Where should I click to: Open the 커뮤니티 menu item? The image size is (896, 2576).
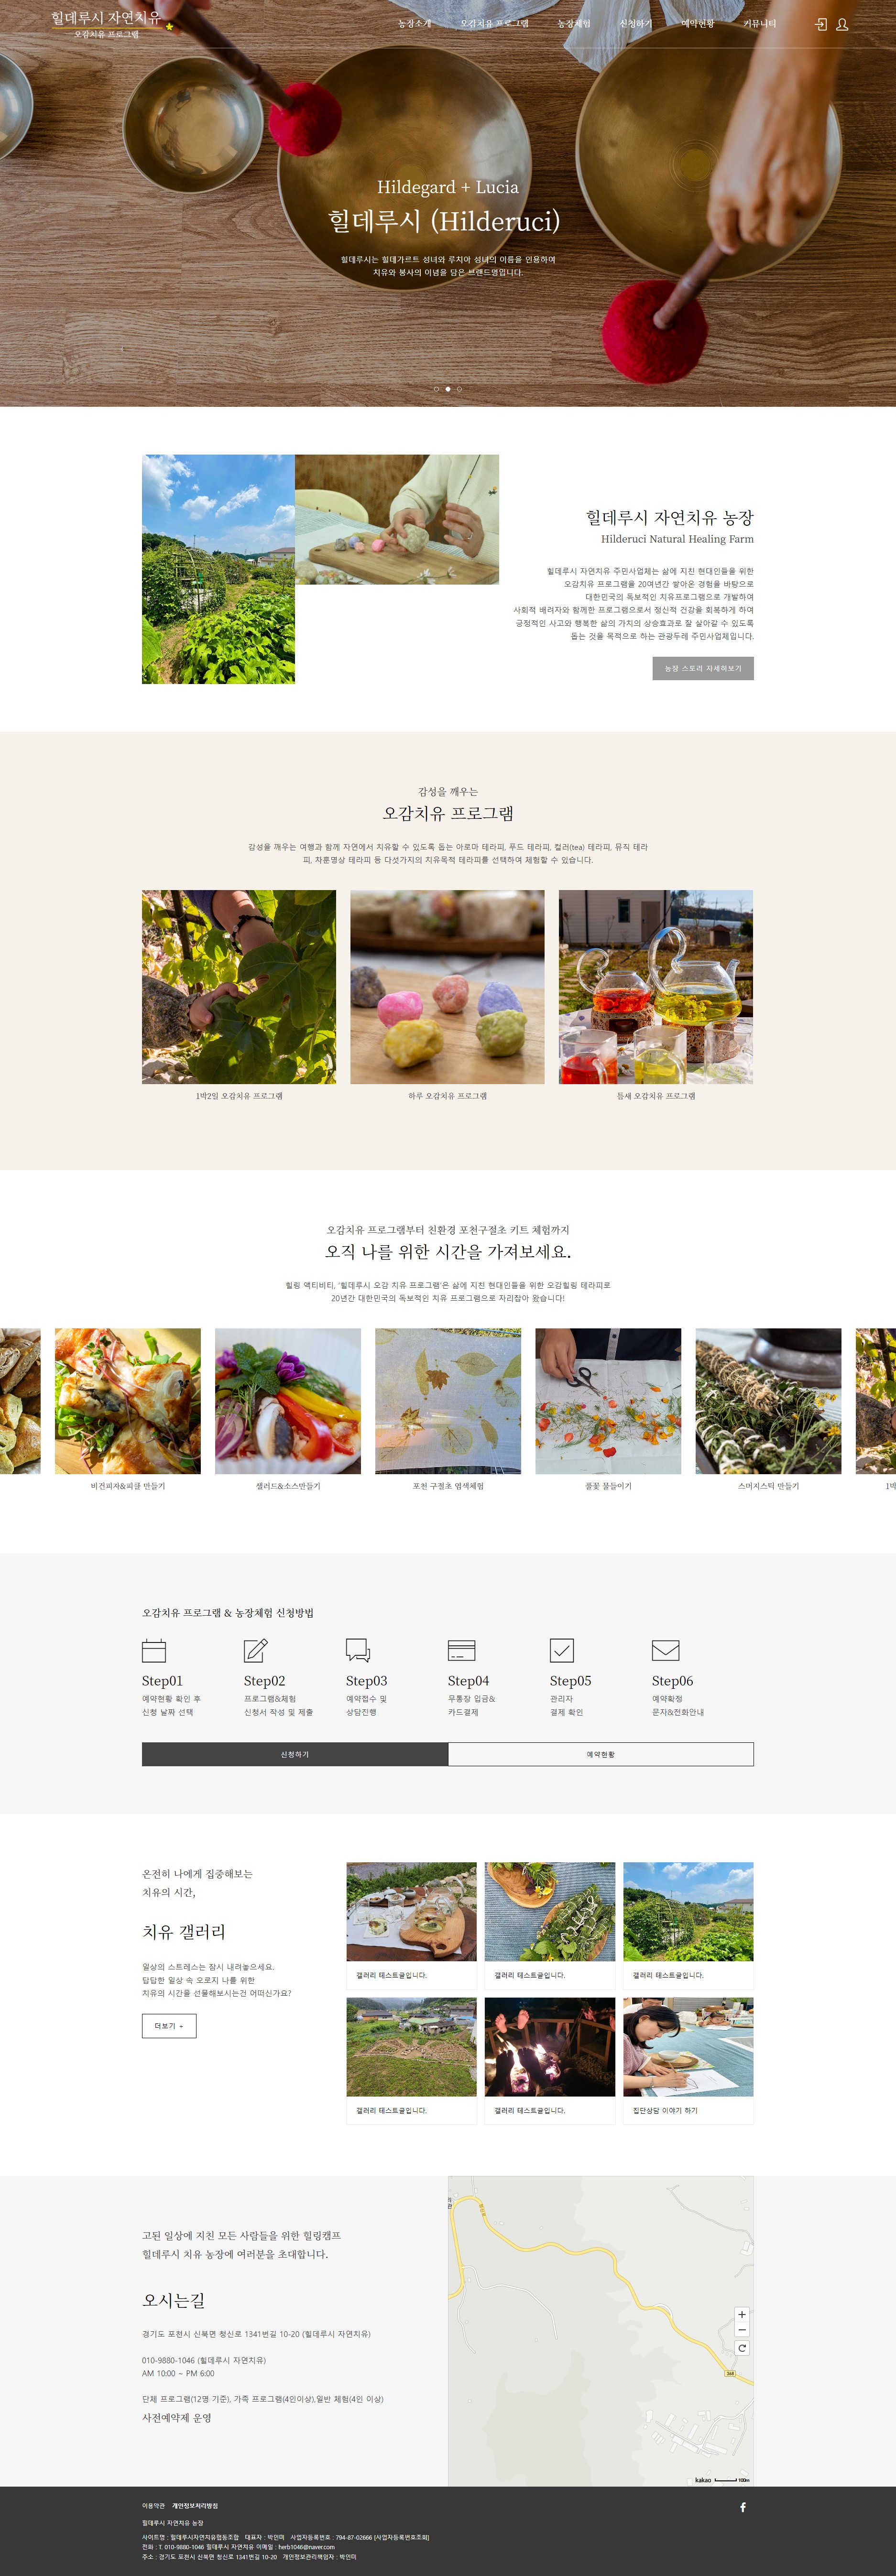760,23
